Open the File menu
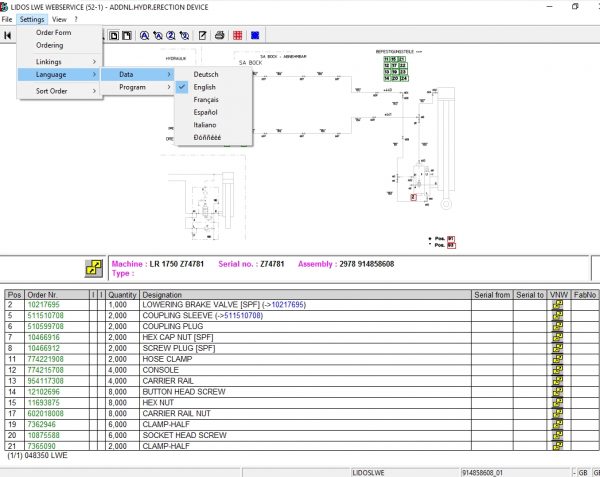 (x=7, y=19)
